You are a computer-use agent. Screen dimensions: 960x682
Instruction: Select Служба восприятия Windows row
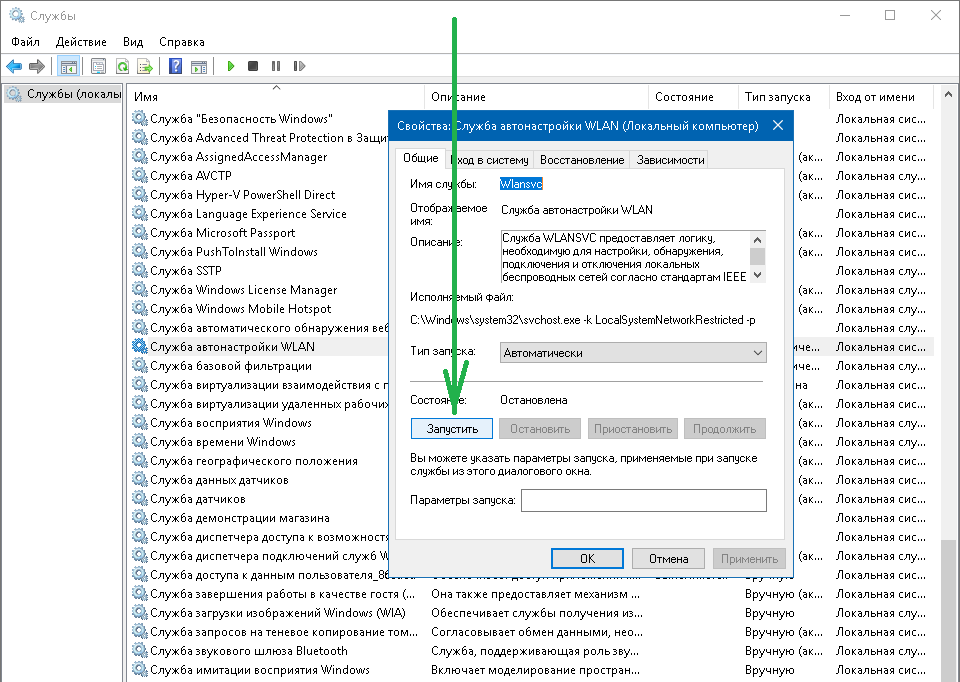point(231,422)
